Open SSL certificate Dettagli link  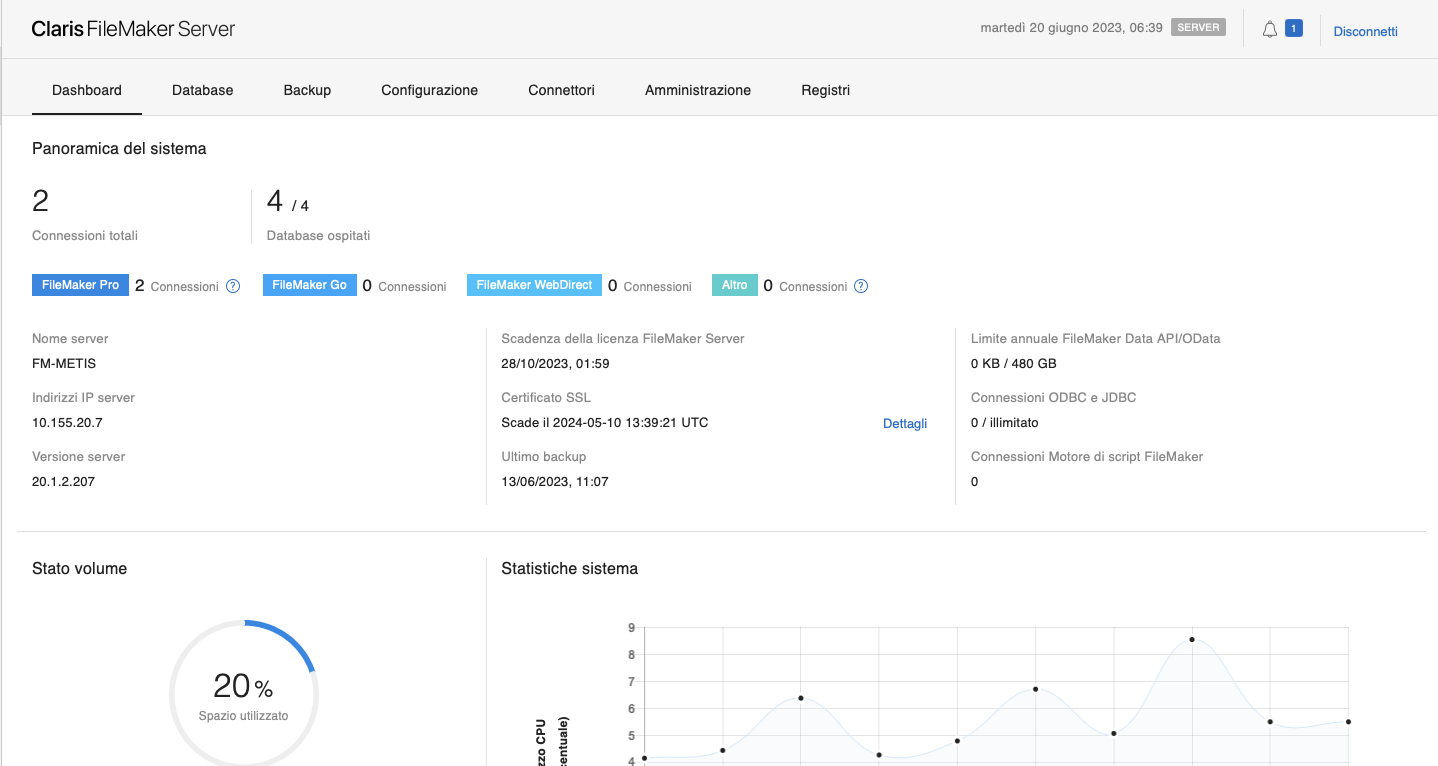click(x=905, y=424)
